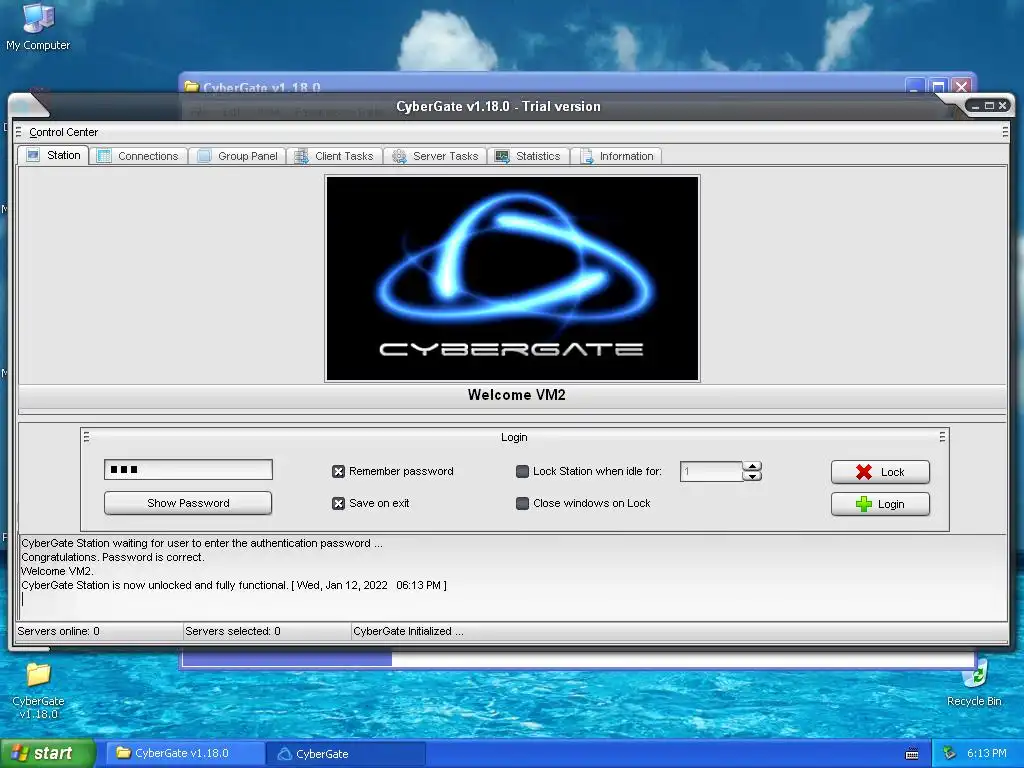The width and height of the screenshot is (1024, 768).
Task: Maximize the CyberGate Trial version window
Action: pos(989,105)
